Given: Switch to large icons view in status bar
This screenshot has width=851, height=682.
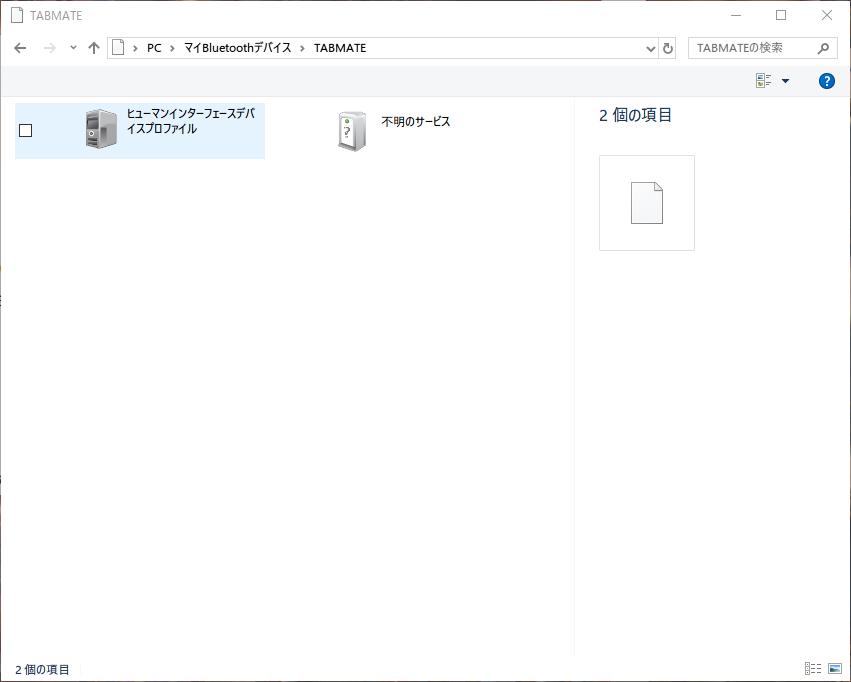Looking at the screenshot, I should (x=835, y=668).
